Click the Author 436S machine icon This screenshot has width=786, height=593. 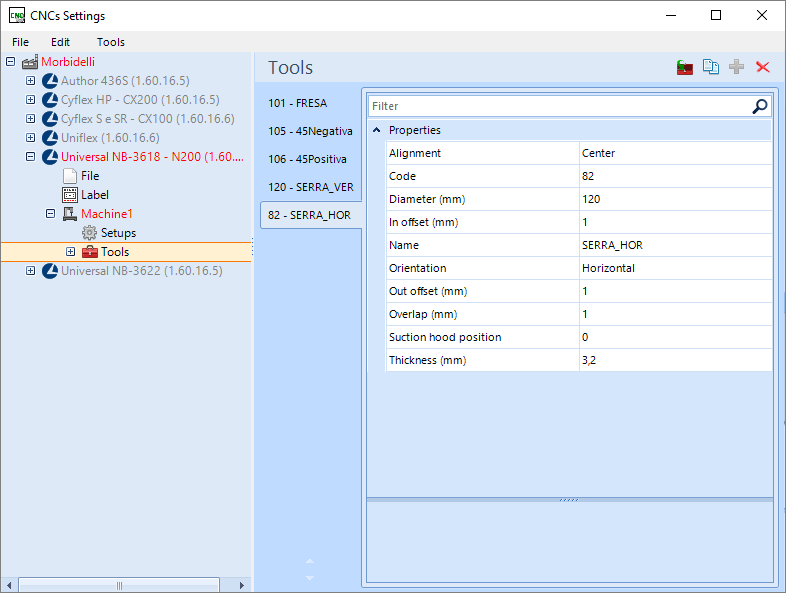point(50,81)
